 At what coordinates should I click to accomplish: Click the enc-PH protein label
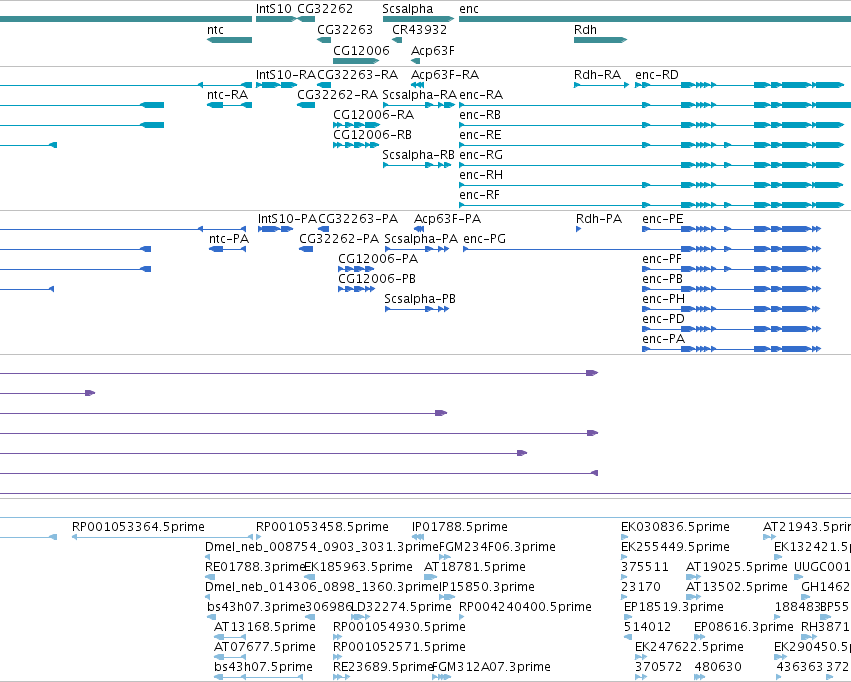[663, 299]
